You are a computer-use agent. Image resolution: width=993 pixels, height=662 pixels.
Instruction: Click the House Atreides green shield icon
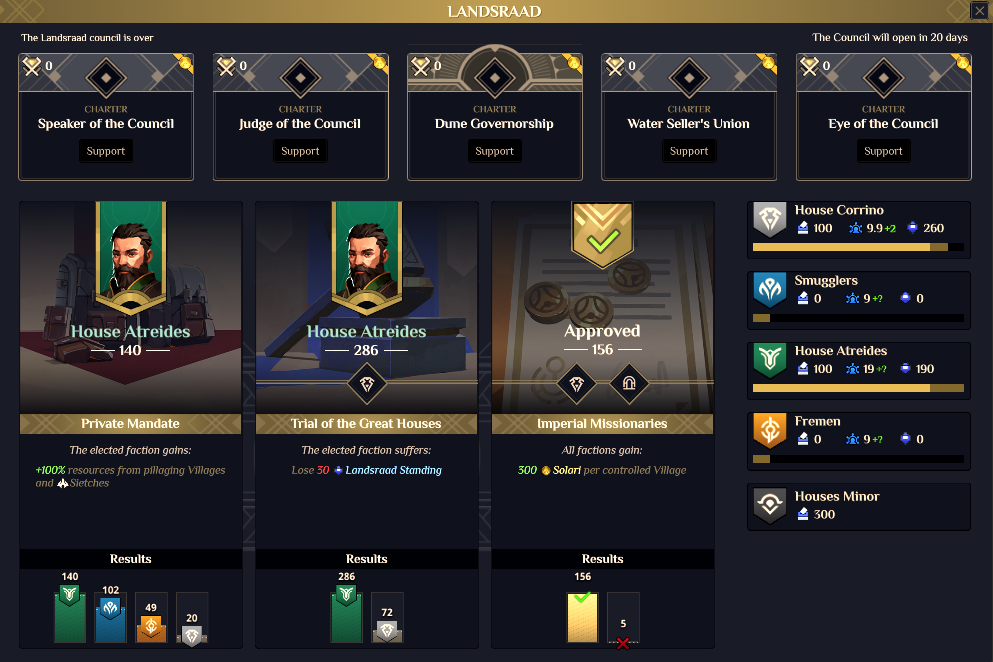[769, 360]
